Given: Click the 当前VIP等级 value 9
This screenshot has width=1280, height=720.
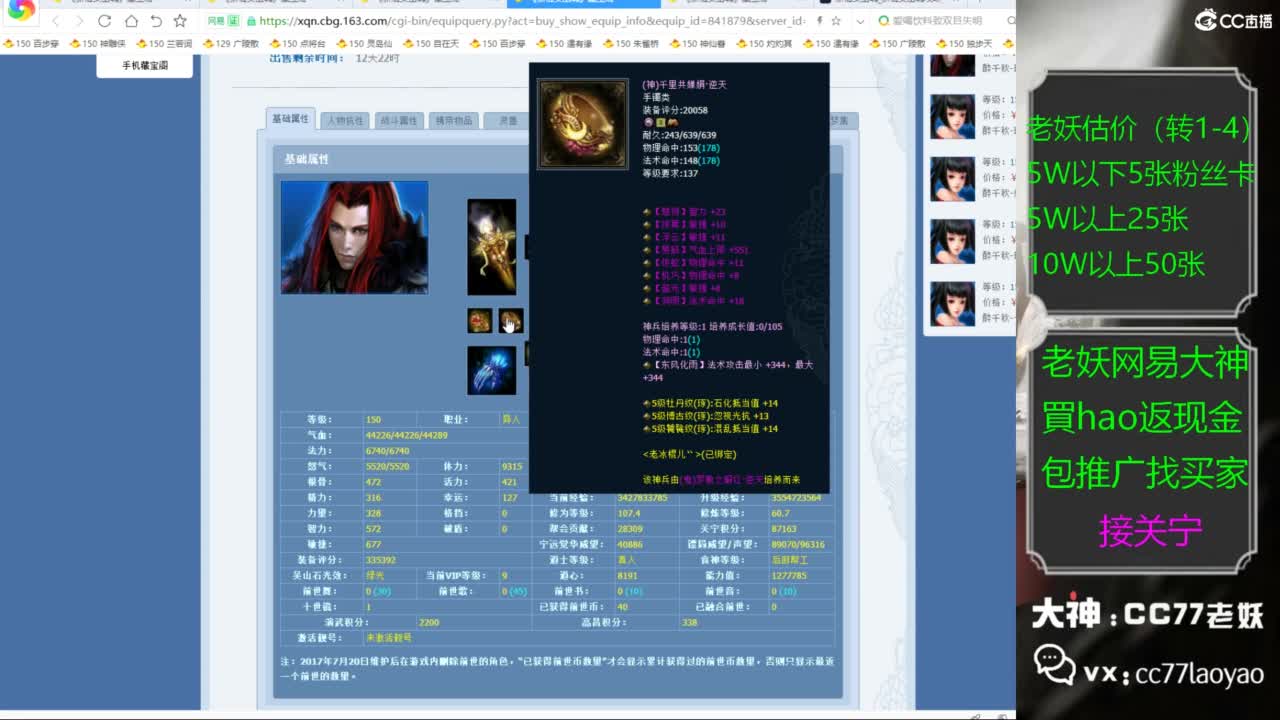Looking at the screenshot, I should point(505,576).
